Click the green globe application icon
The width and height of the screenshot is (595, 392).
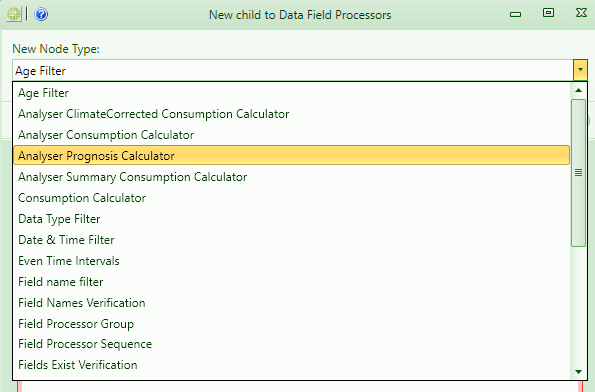14,14
